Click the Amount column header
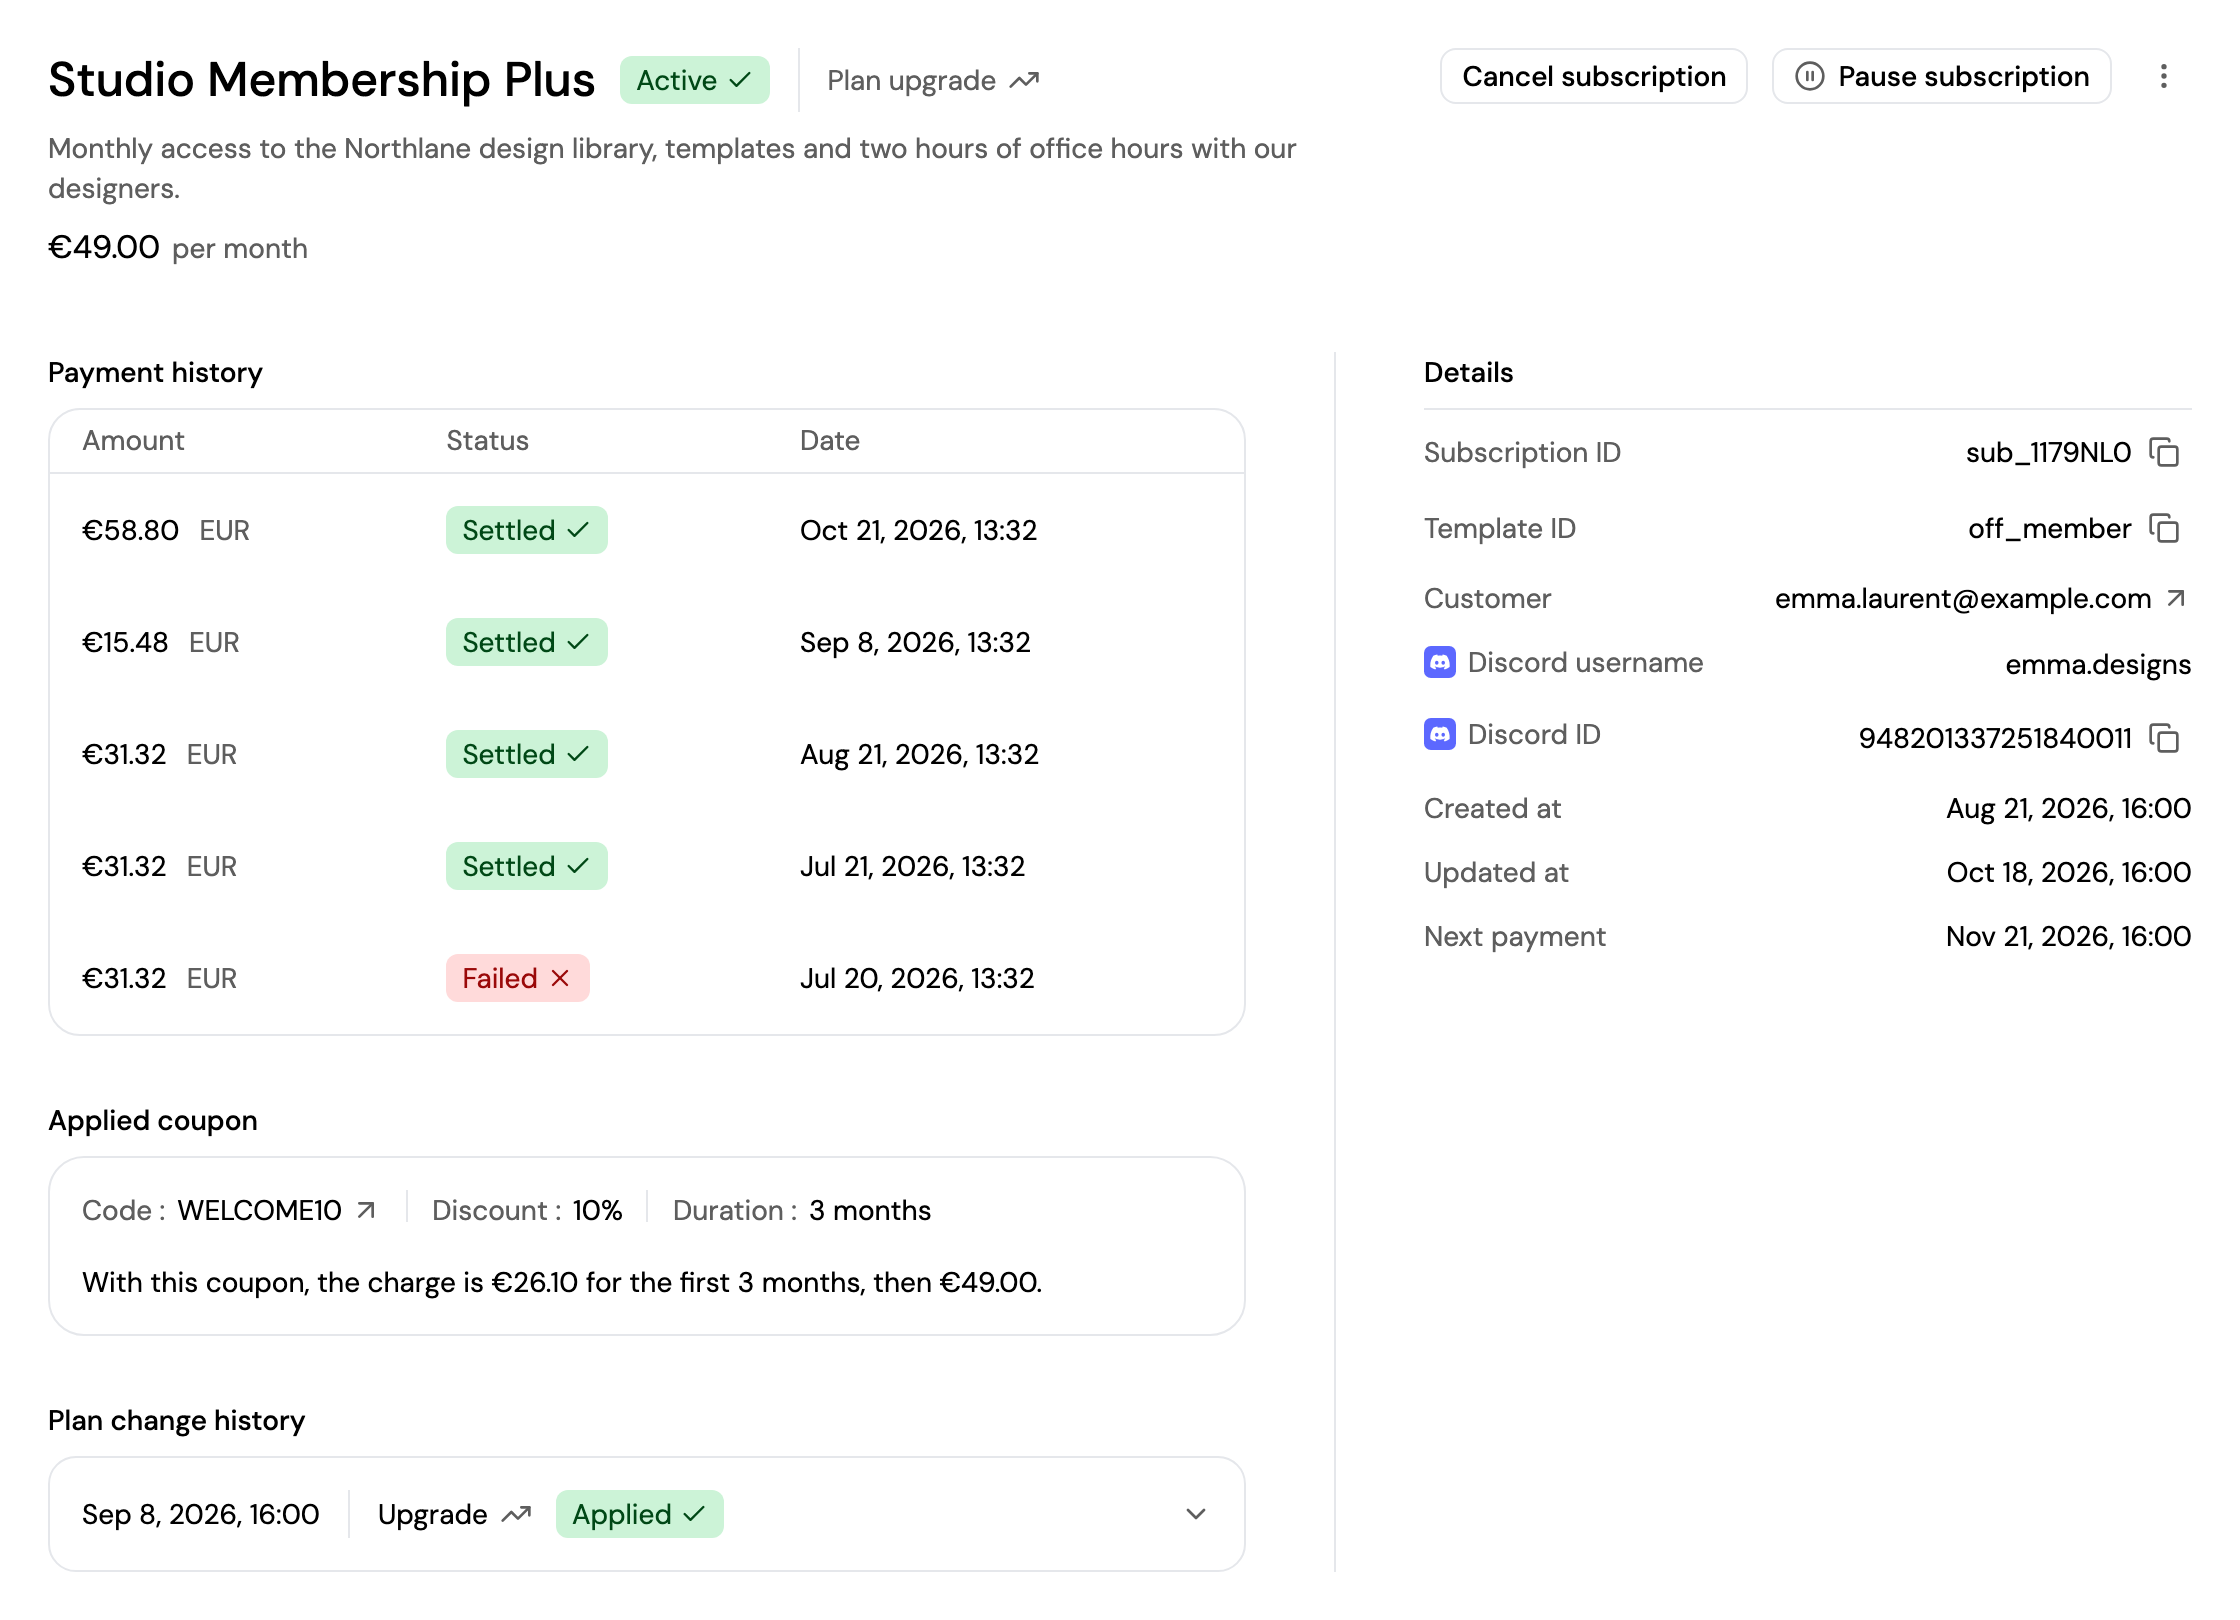 pyautogui.click(x=133, y=440)
